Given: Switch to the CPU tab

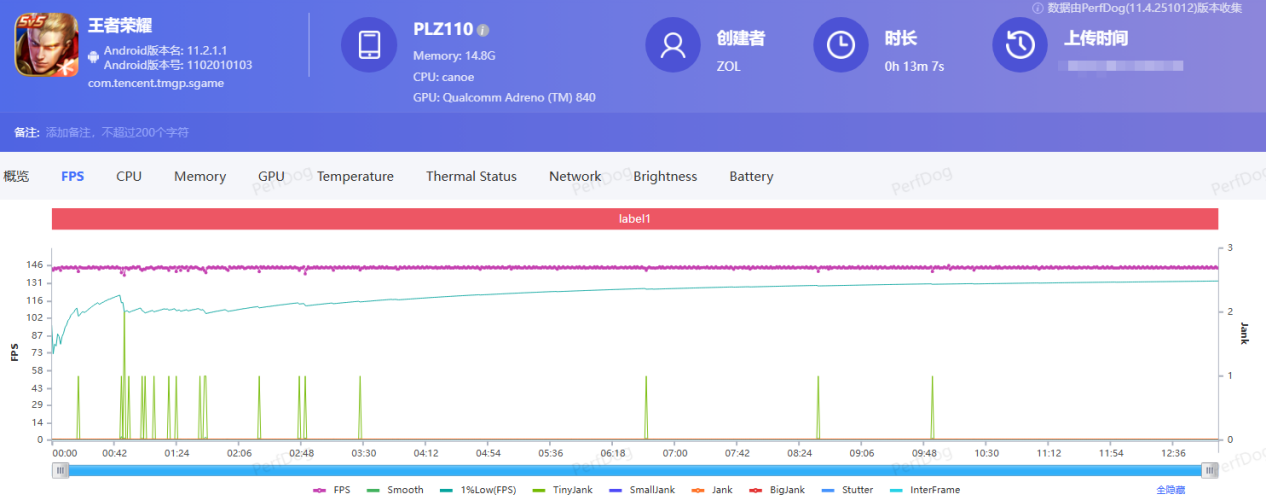Looking at the screenshot, I should 129,176.
